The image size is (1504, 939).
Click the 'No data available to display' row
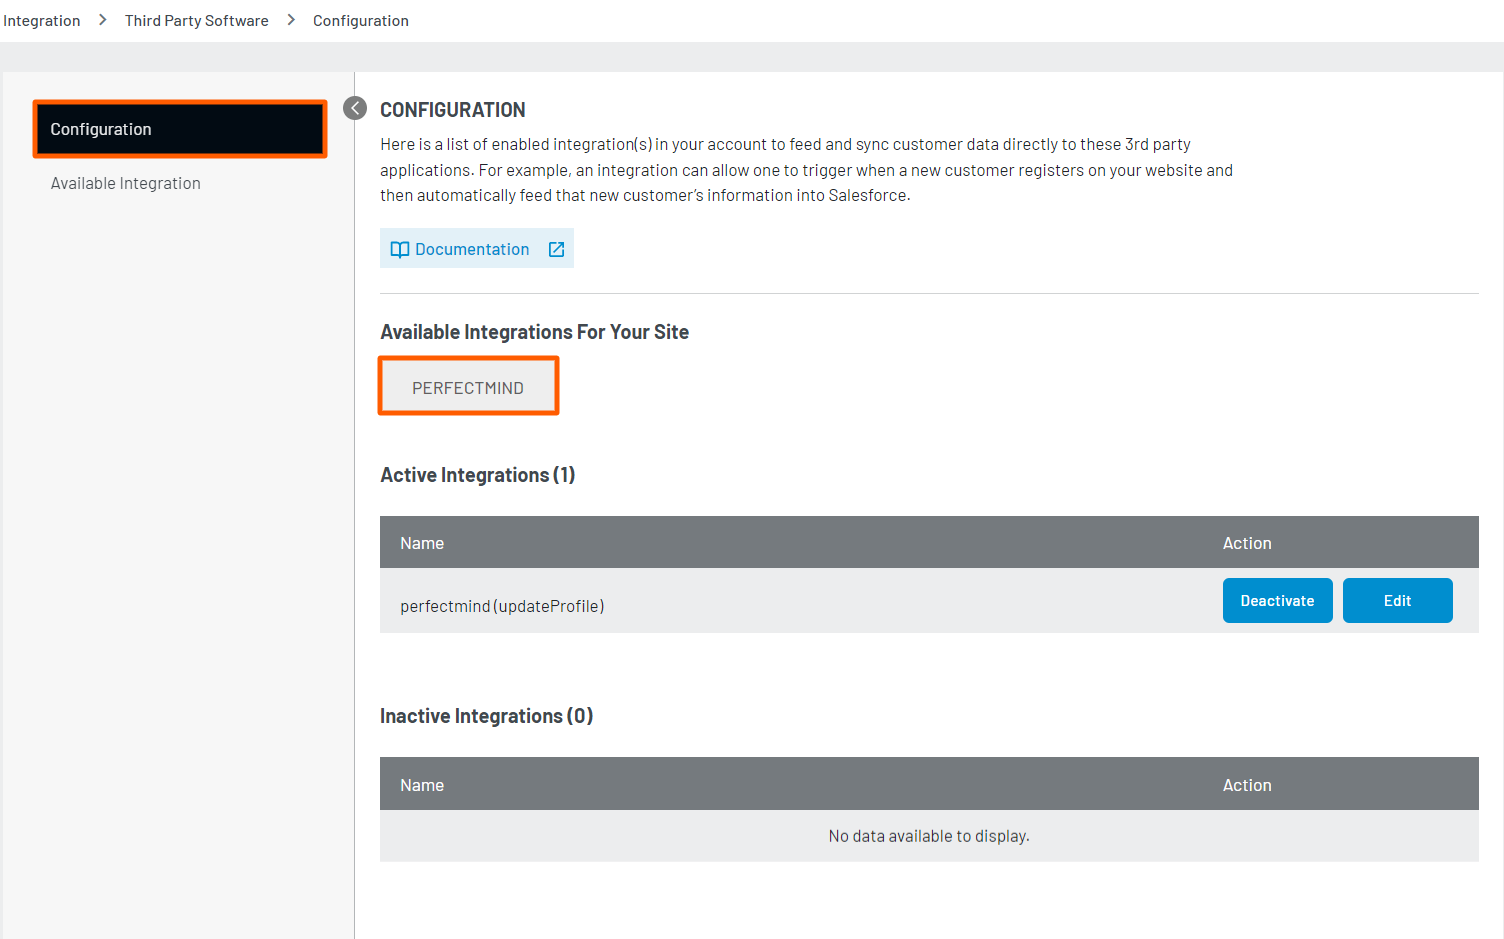click(x=929, y=837)
